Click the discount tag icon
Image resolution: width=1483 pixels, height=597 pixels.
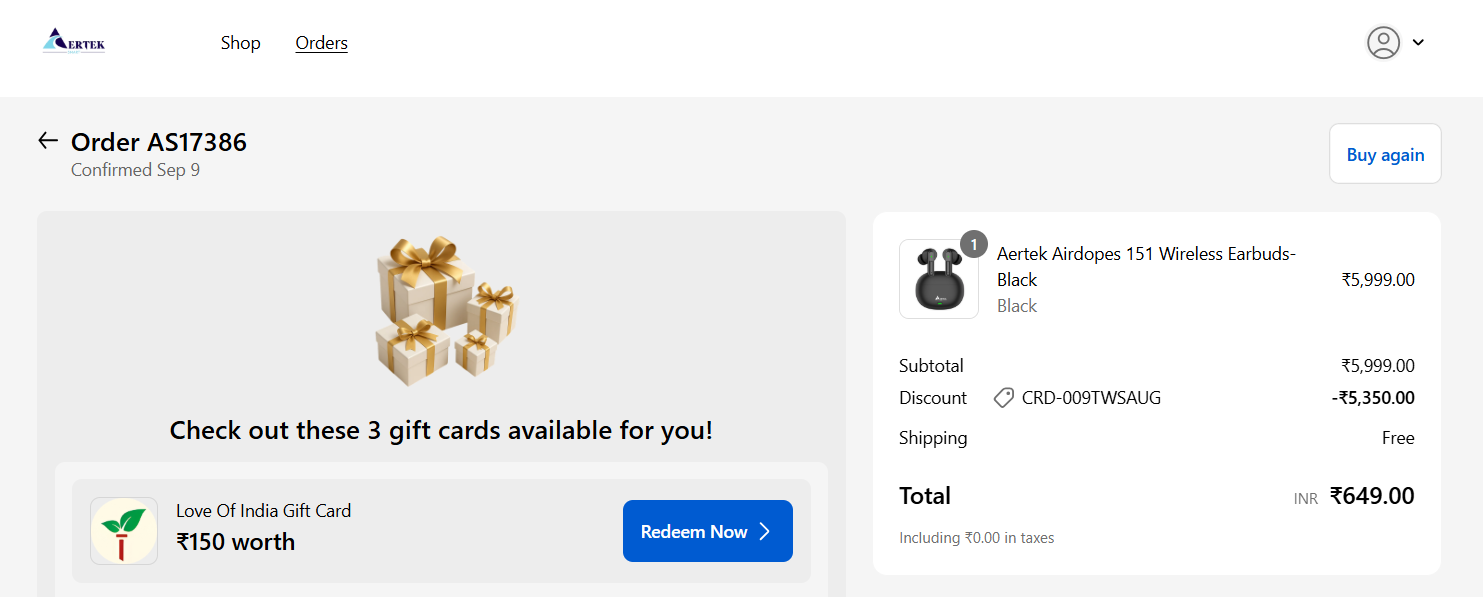tap(1003, 398)
